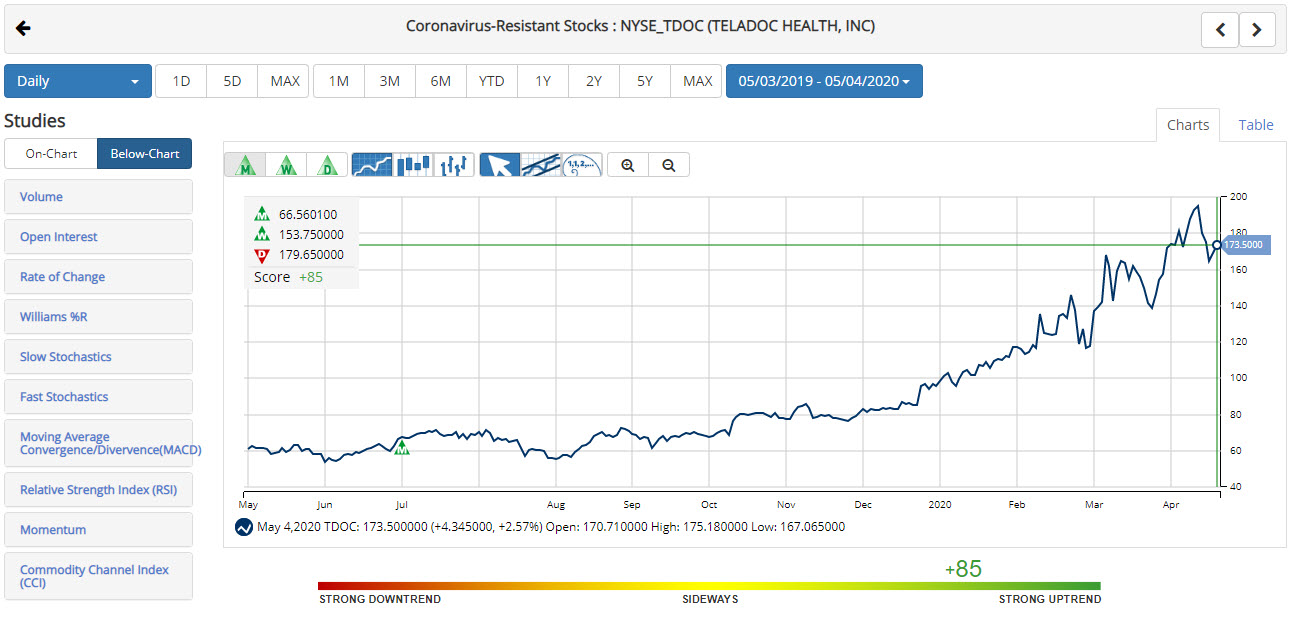Set chart range to 3M
The height and width of the screenshot is (625, 1297).
390,81
